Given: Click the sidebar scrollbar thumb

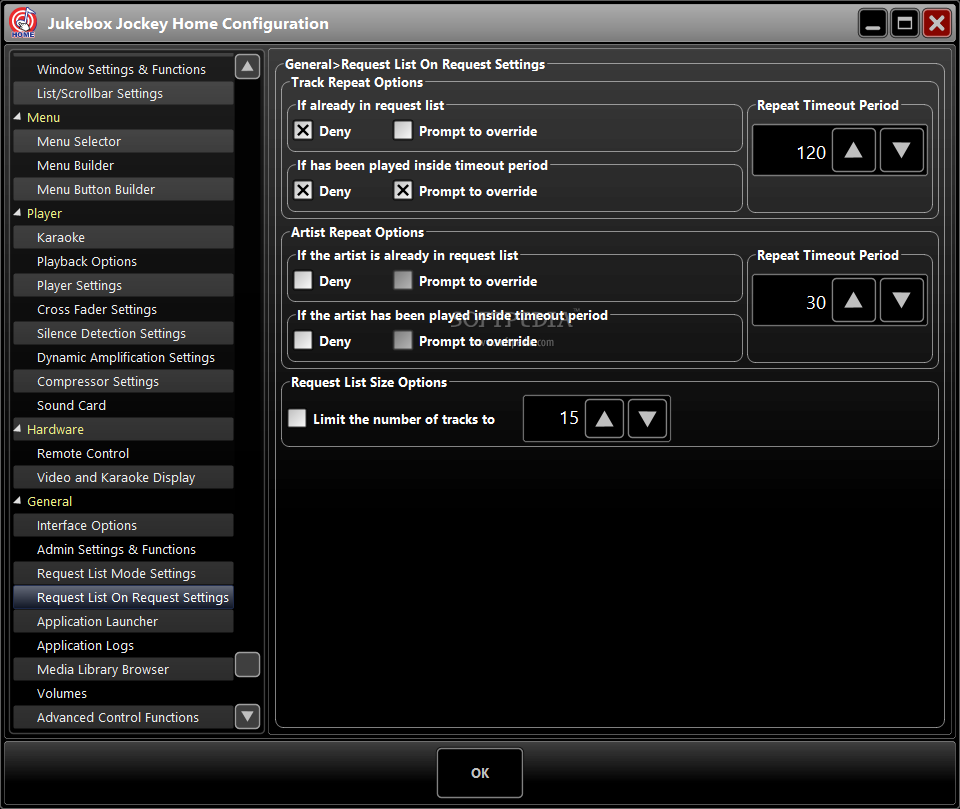Looking at the screenshot, I should pyautogui.click(x=247, y=664).
